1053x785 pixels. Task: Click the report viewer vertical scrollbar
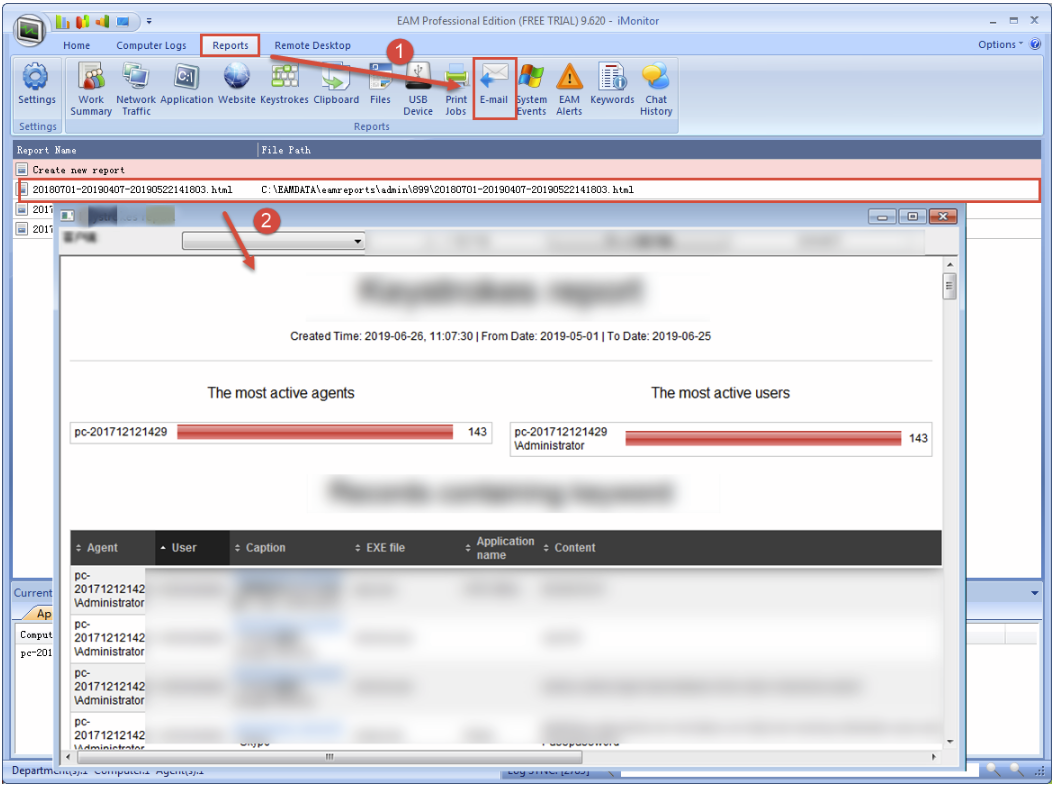tap(949, 500)
